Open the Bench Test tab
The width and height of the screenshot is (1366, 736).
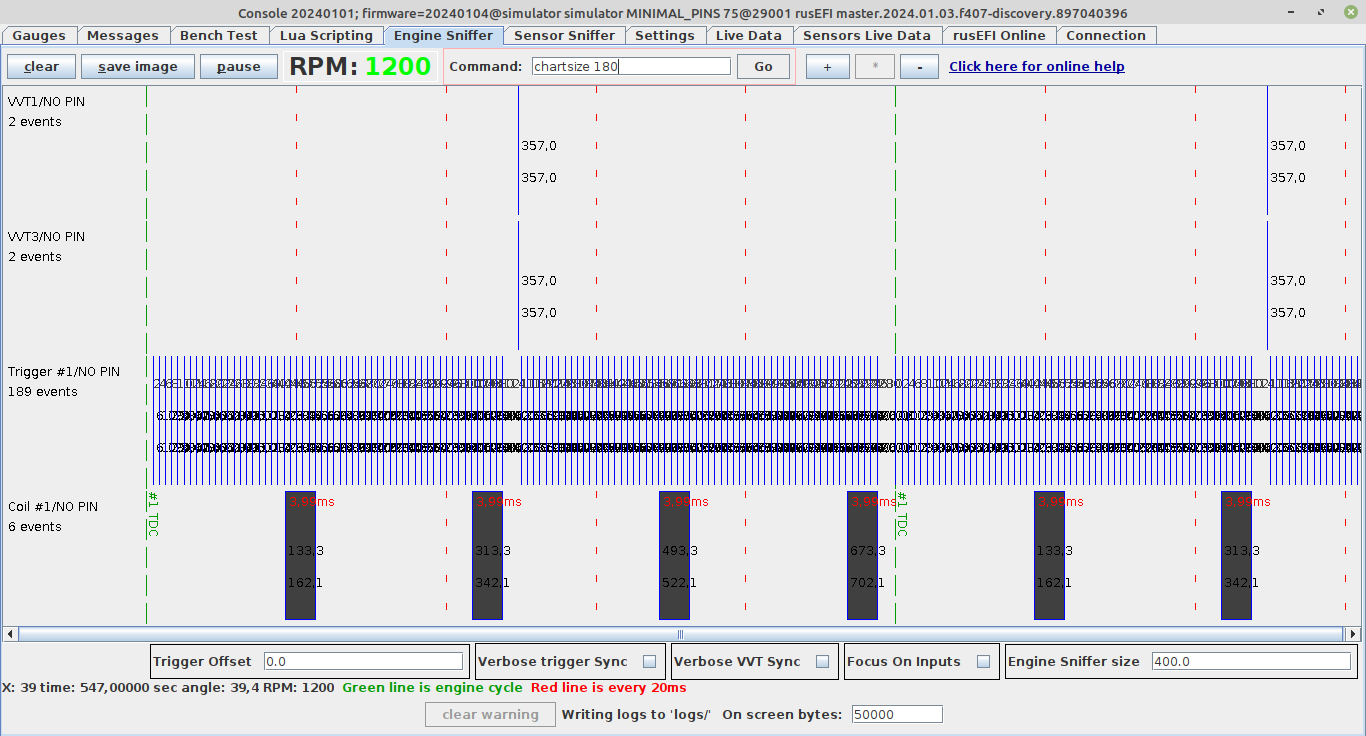(x=219, y=35)
